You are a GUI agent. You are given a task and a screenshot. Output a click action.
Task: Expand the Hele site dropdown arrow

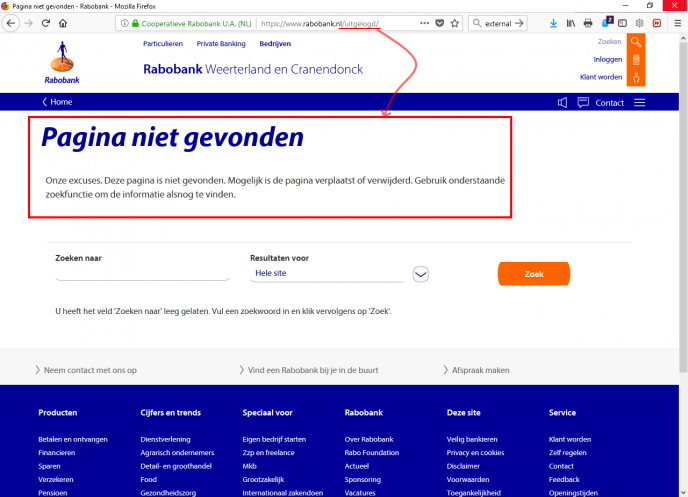[420, 275]
